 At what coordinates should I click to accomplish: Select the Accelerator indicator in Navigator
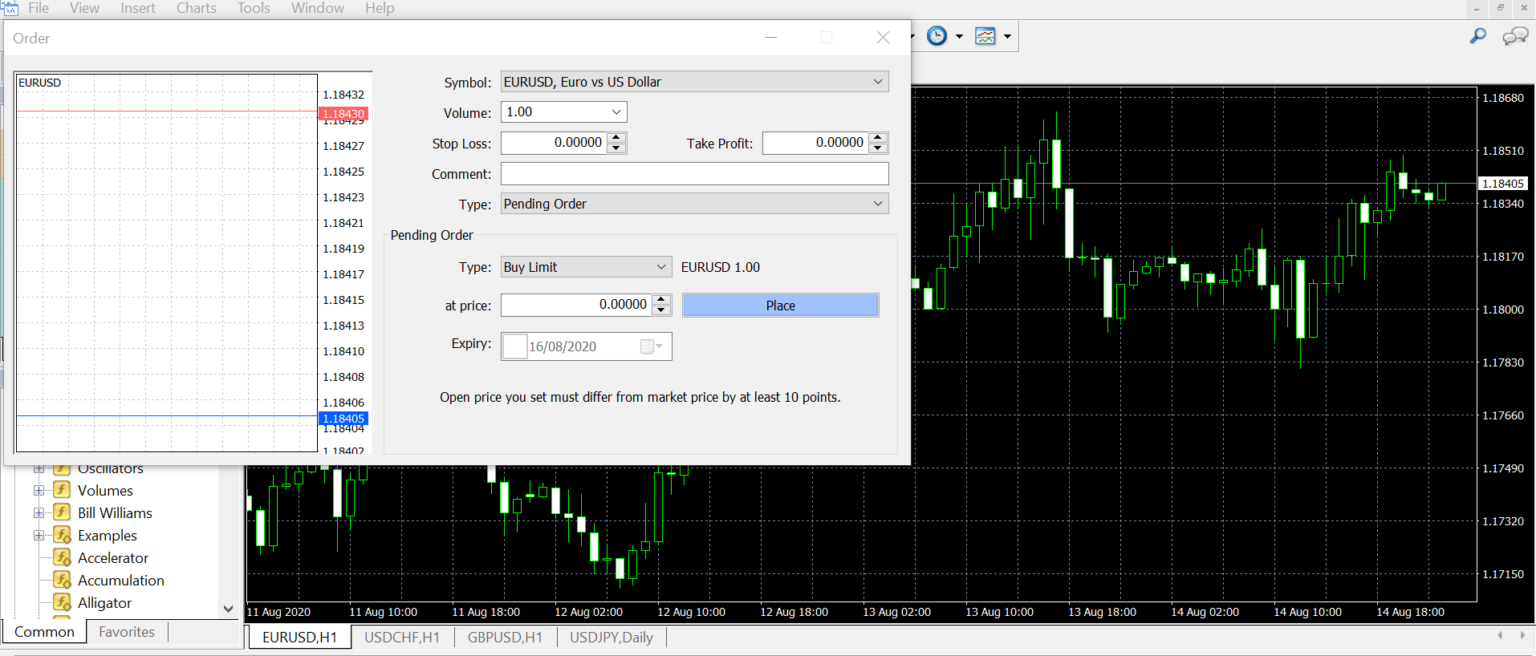(x=115, y=557)
